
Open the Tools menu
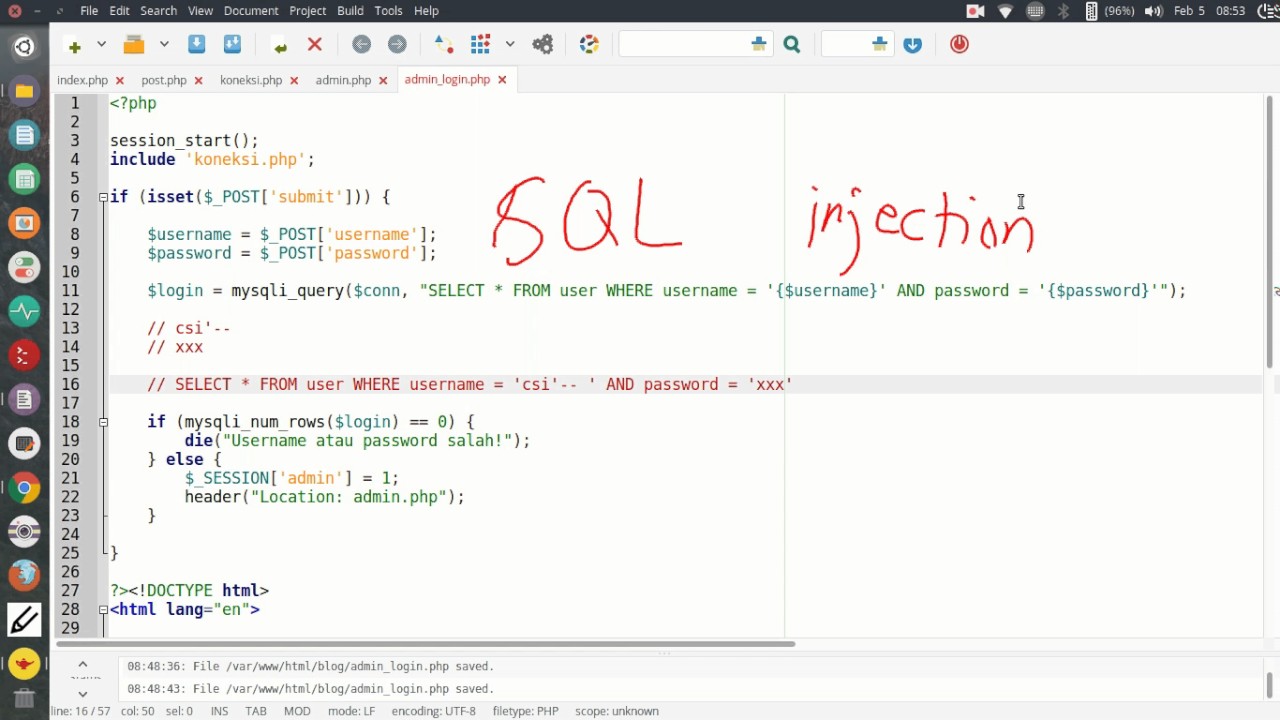click(x=388, y=11)
